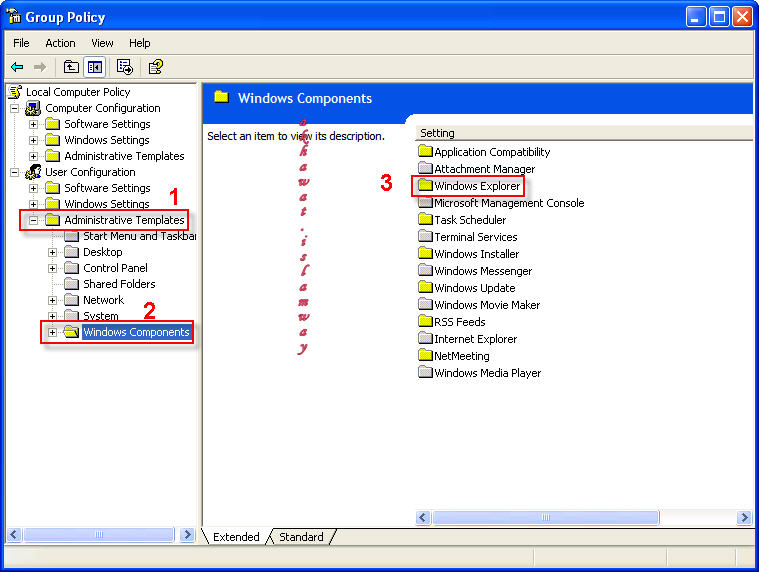Open the Action menu

[x=60, y=43]
